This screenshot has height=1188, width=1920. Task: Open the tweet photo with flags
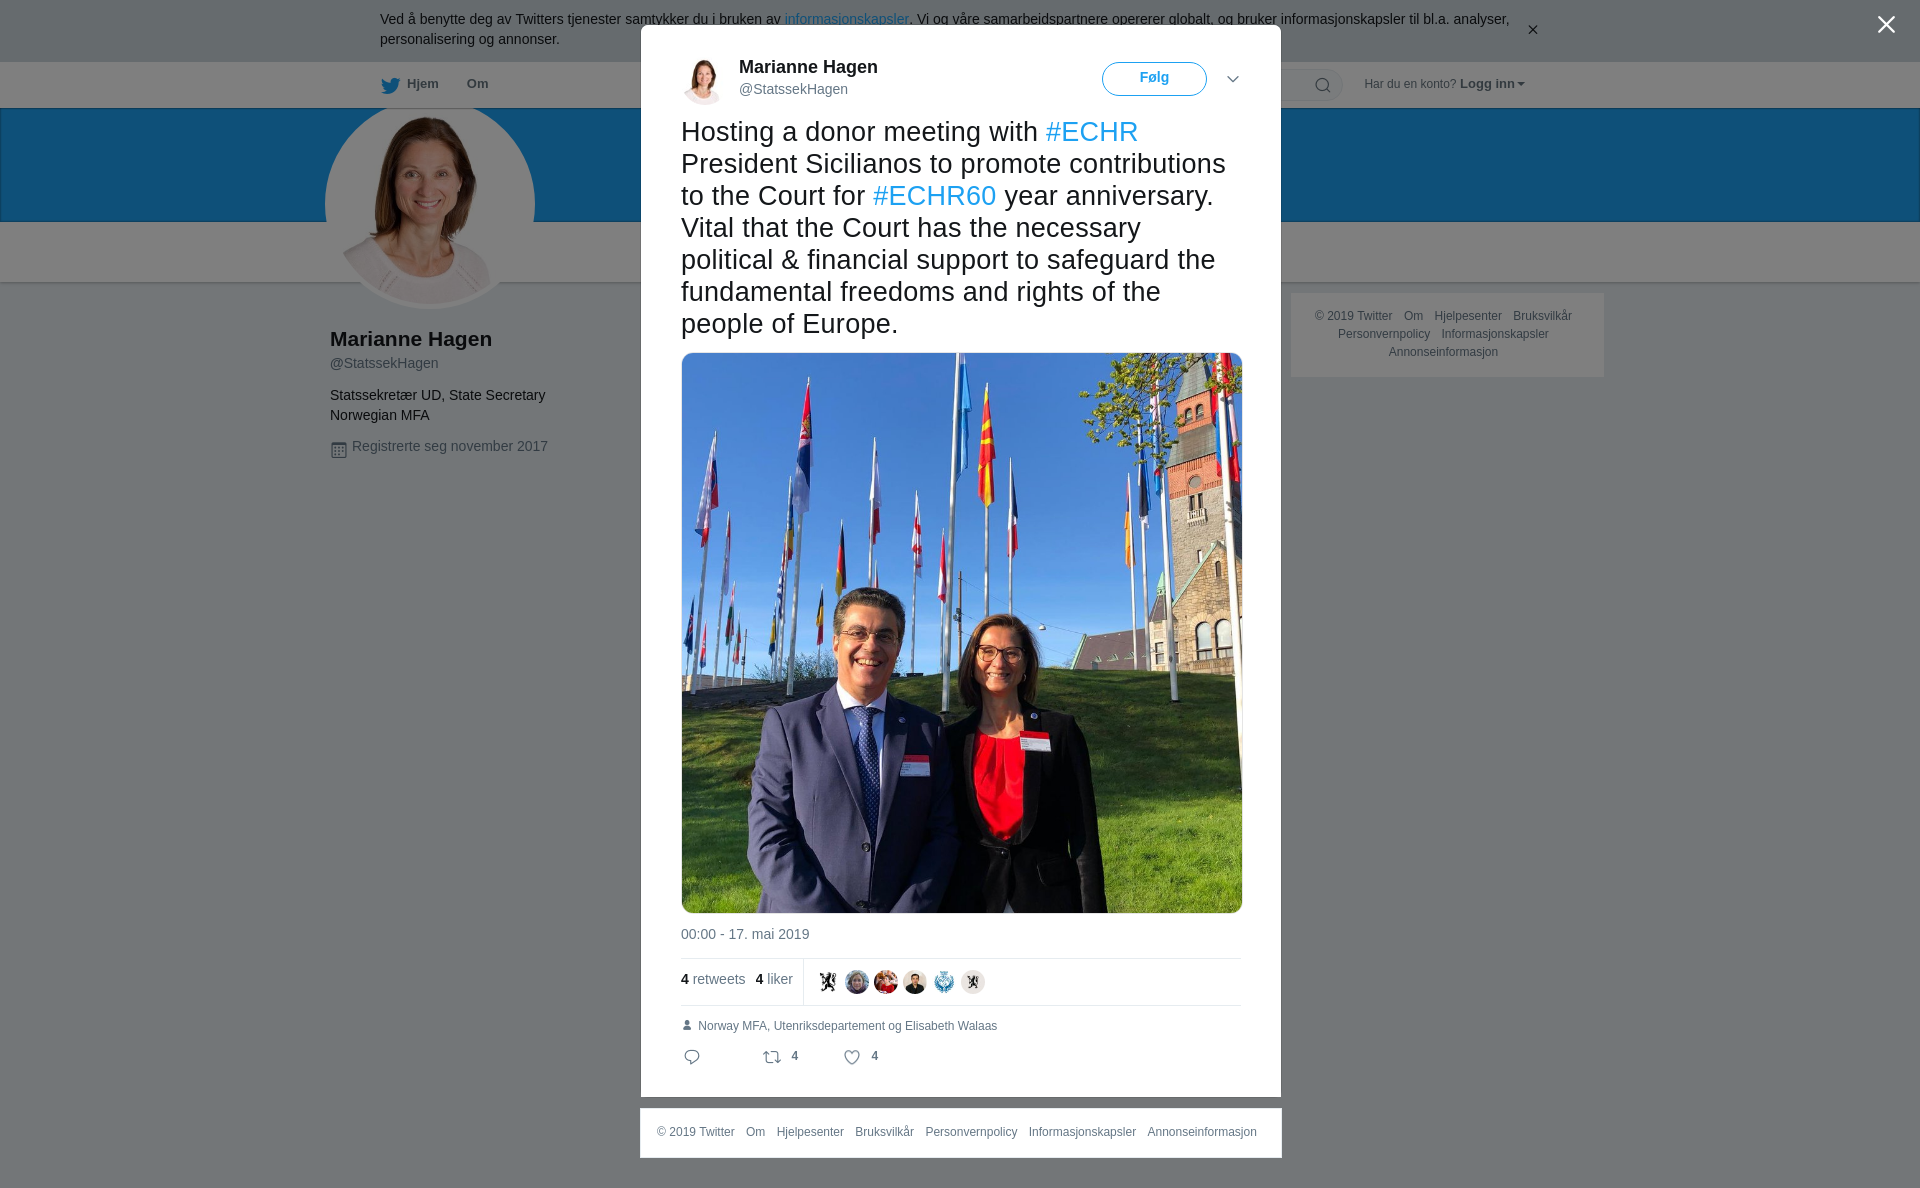962,633
